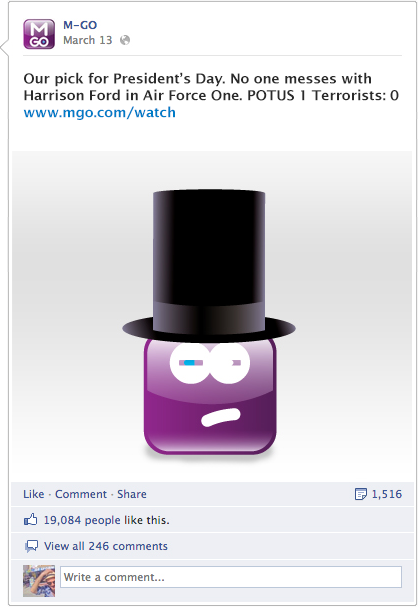Viewport: 418px width, 607px height.
Task: Click the black top hat in photo
Action: [209, 265]
